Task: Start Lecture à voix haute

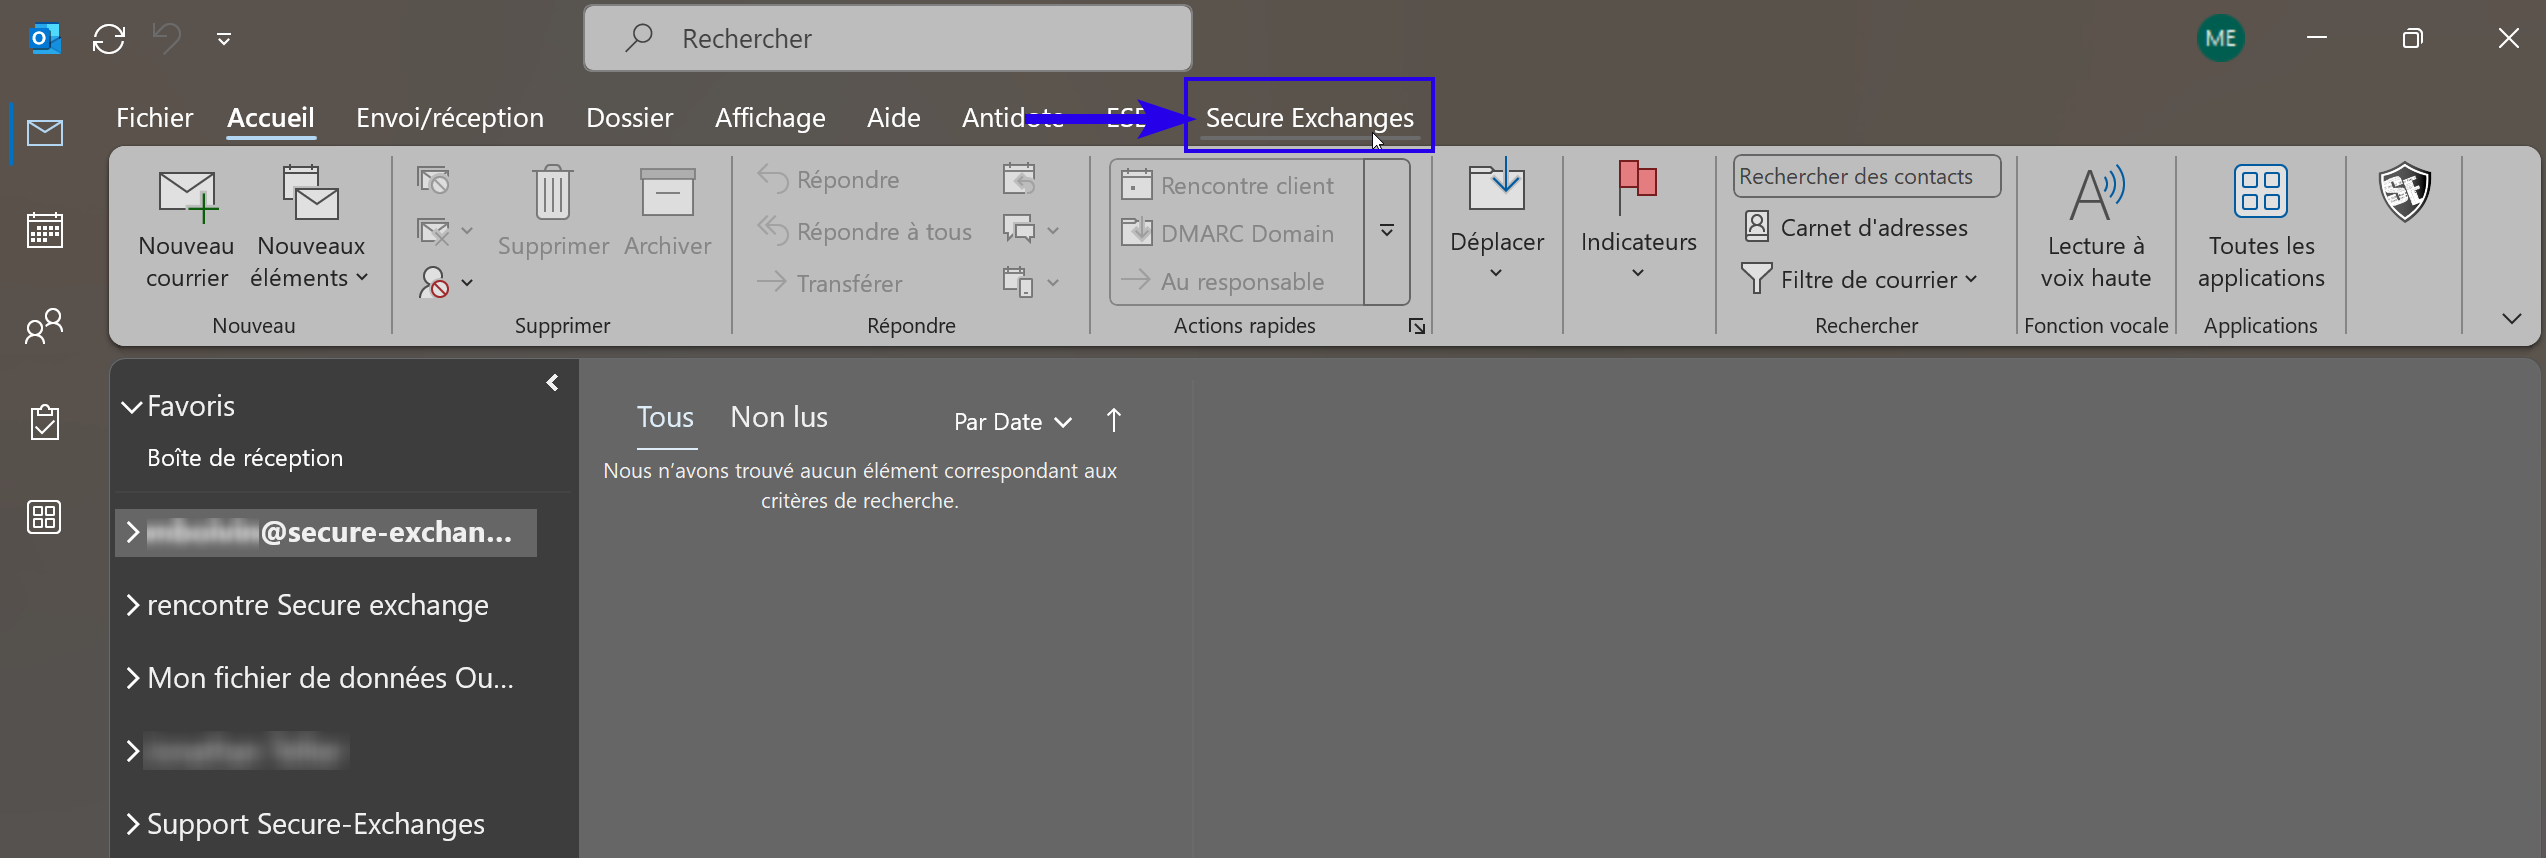Action: pyautogui.click(x=2096, y=229)
